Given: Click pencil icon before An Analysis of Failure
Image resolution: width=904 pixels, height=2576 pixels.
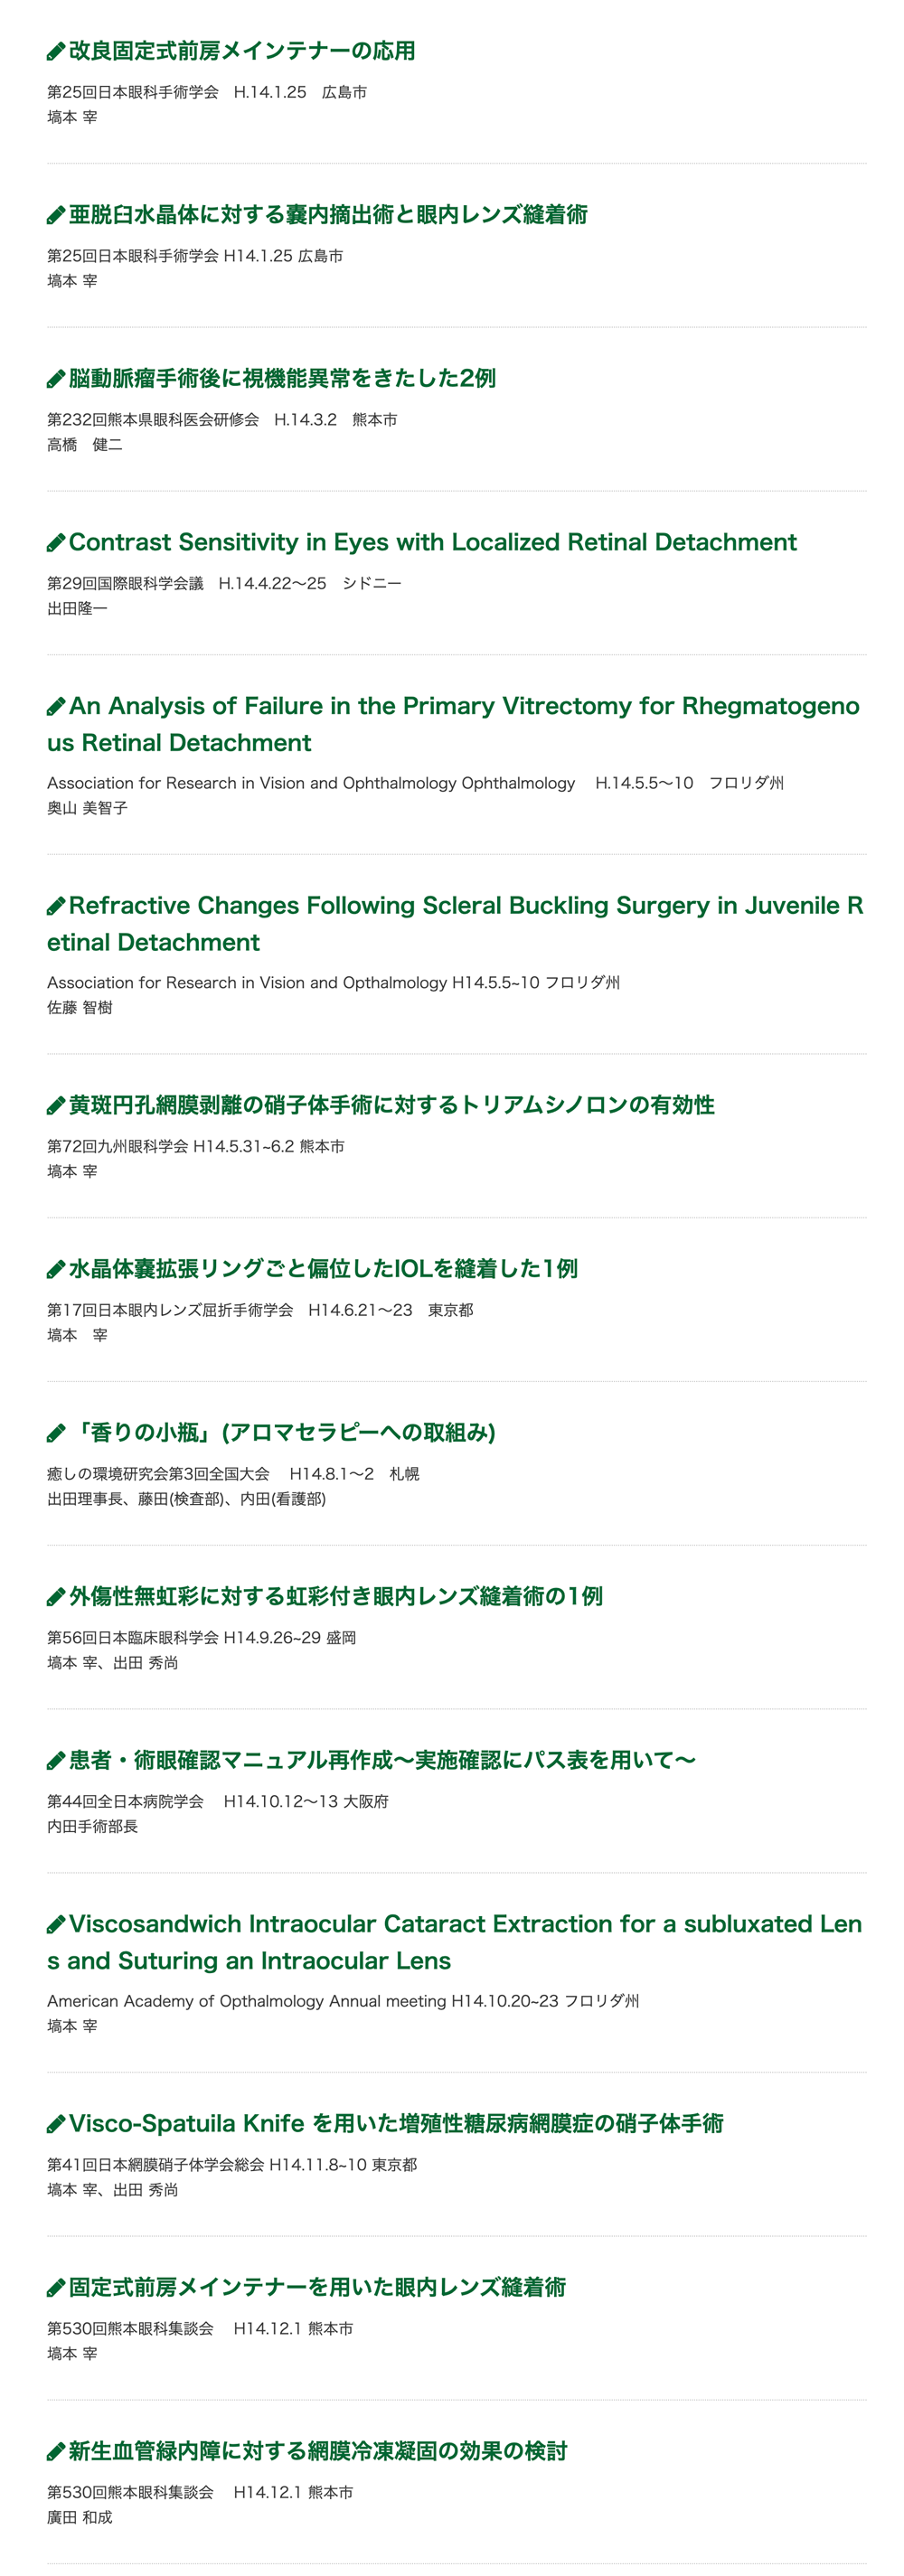Looking at the screenshot, I should (56, 707).
